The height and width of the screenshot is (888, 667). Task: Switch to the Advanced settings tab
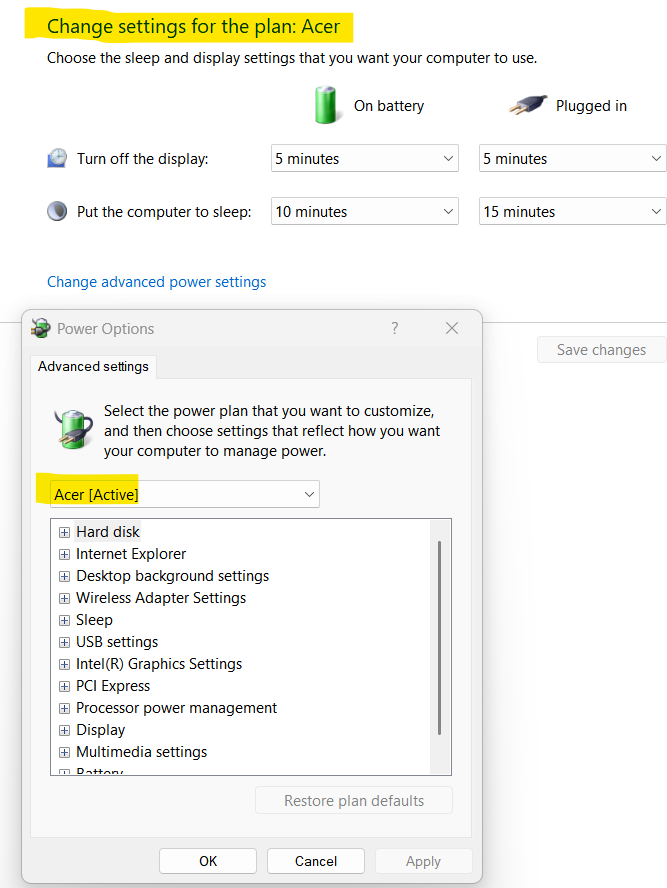tap(93, 366)
